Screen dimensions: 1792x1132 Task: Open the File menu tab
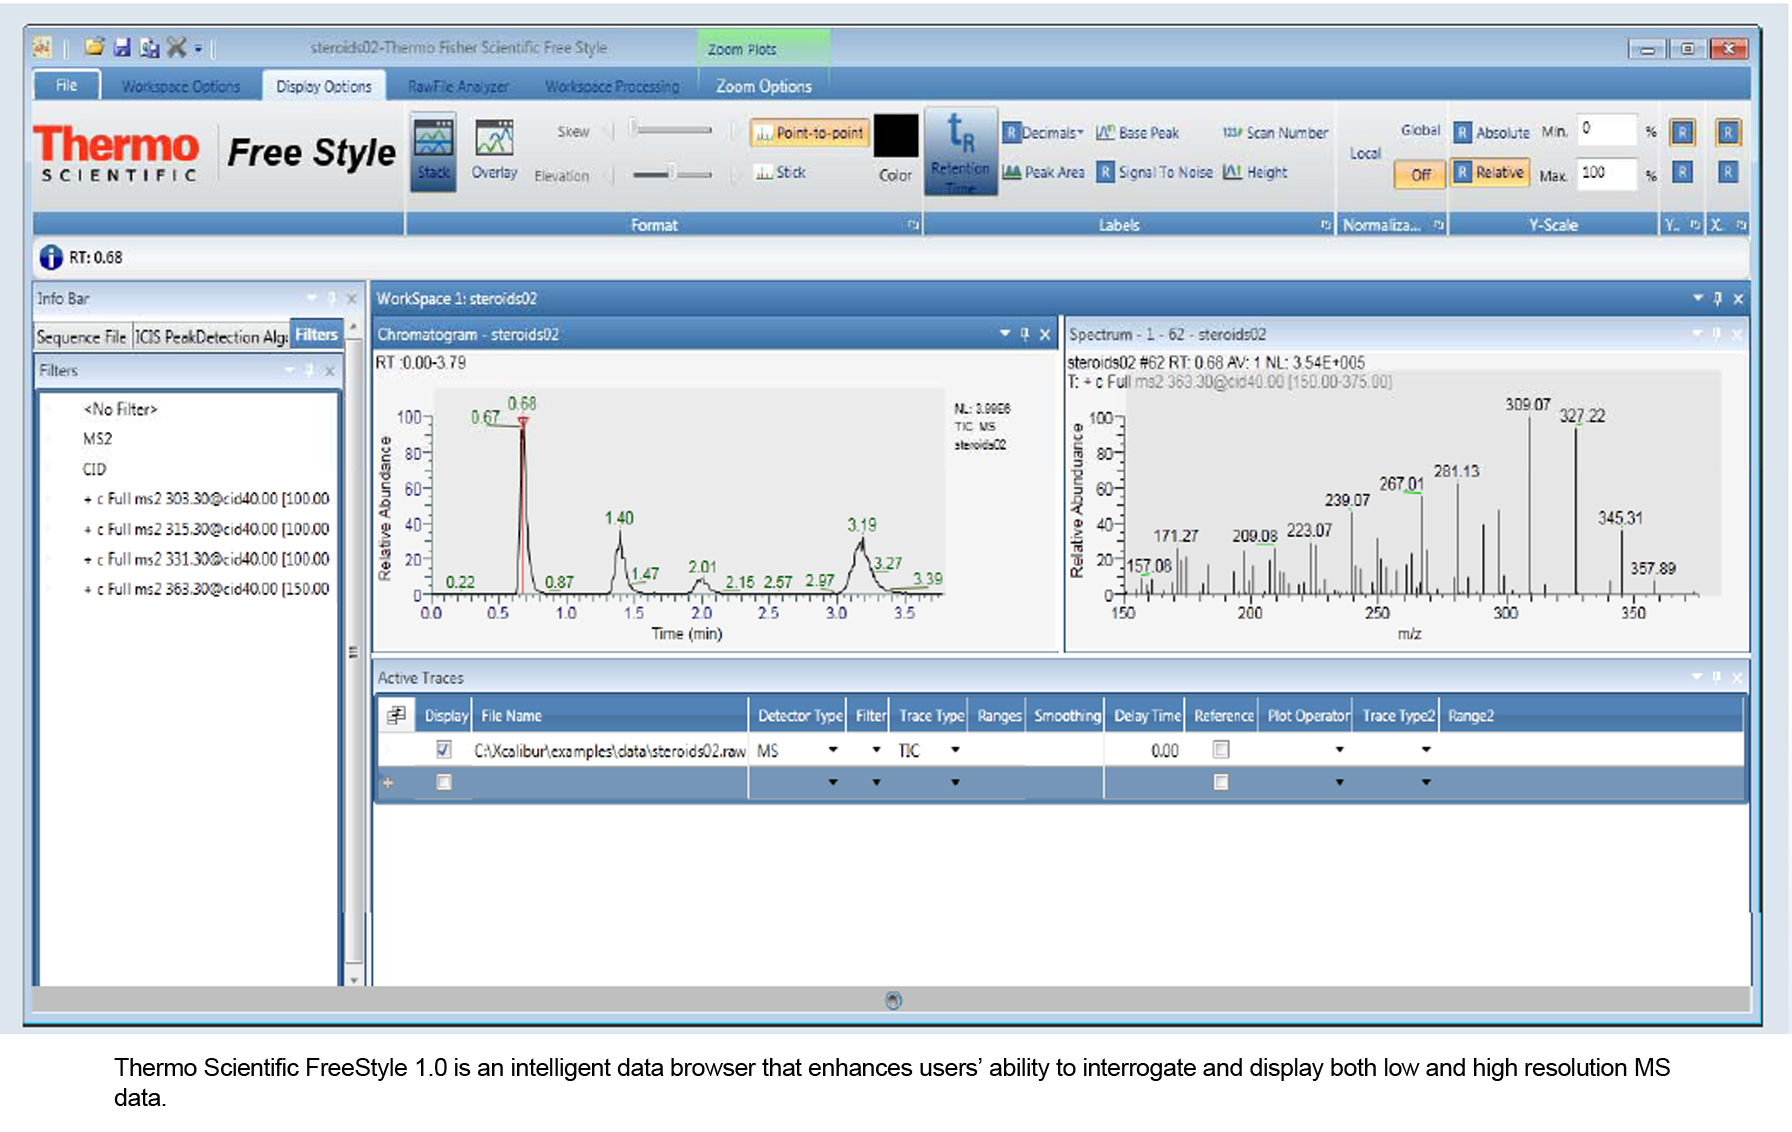click(67, 85)
